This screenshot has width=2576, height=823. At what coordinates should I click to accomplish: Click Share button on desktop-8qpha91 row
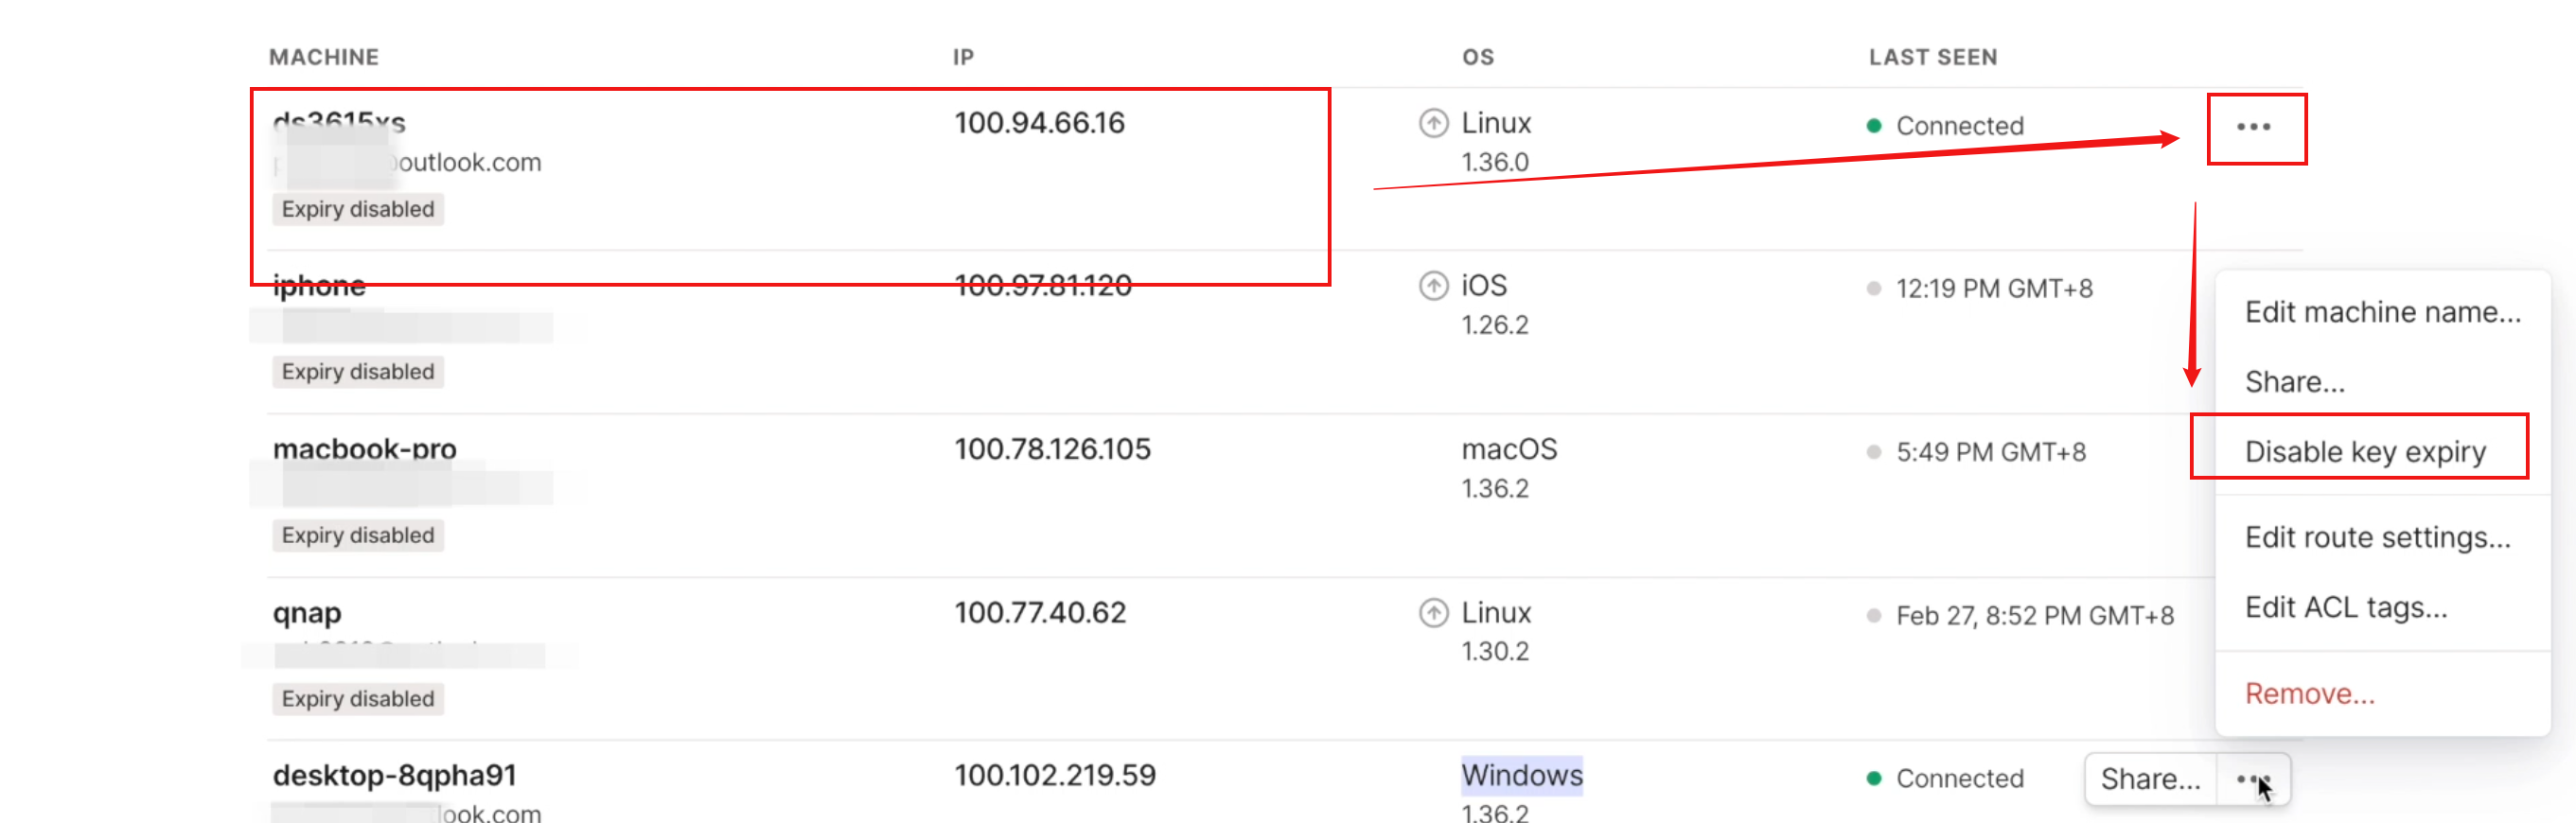pyautogui.click(x=2150, y=778)
